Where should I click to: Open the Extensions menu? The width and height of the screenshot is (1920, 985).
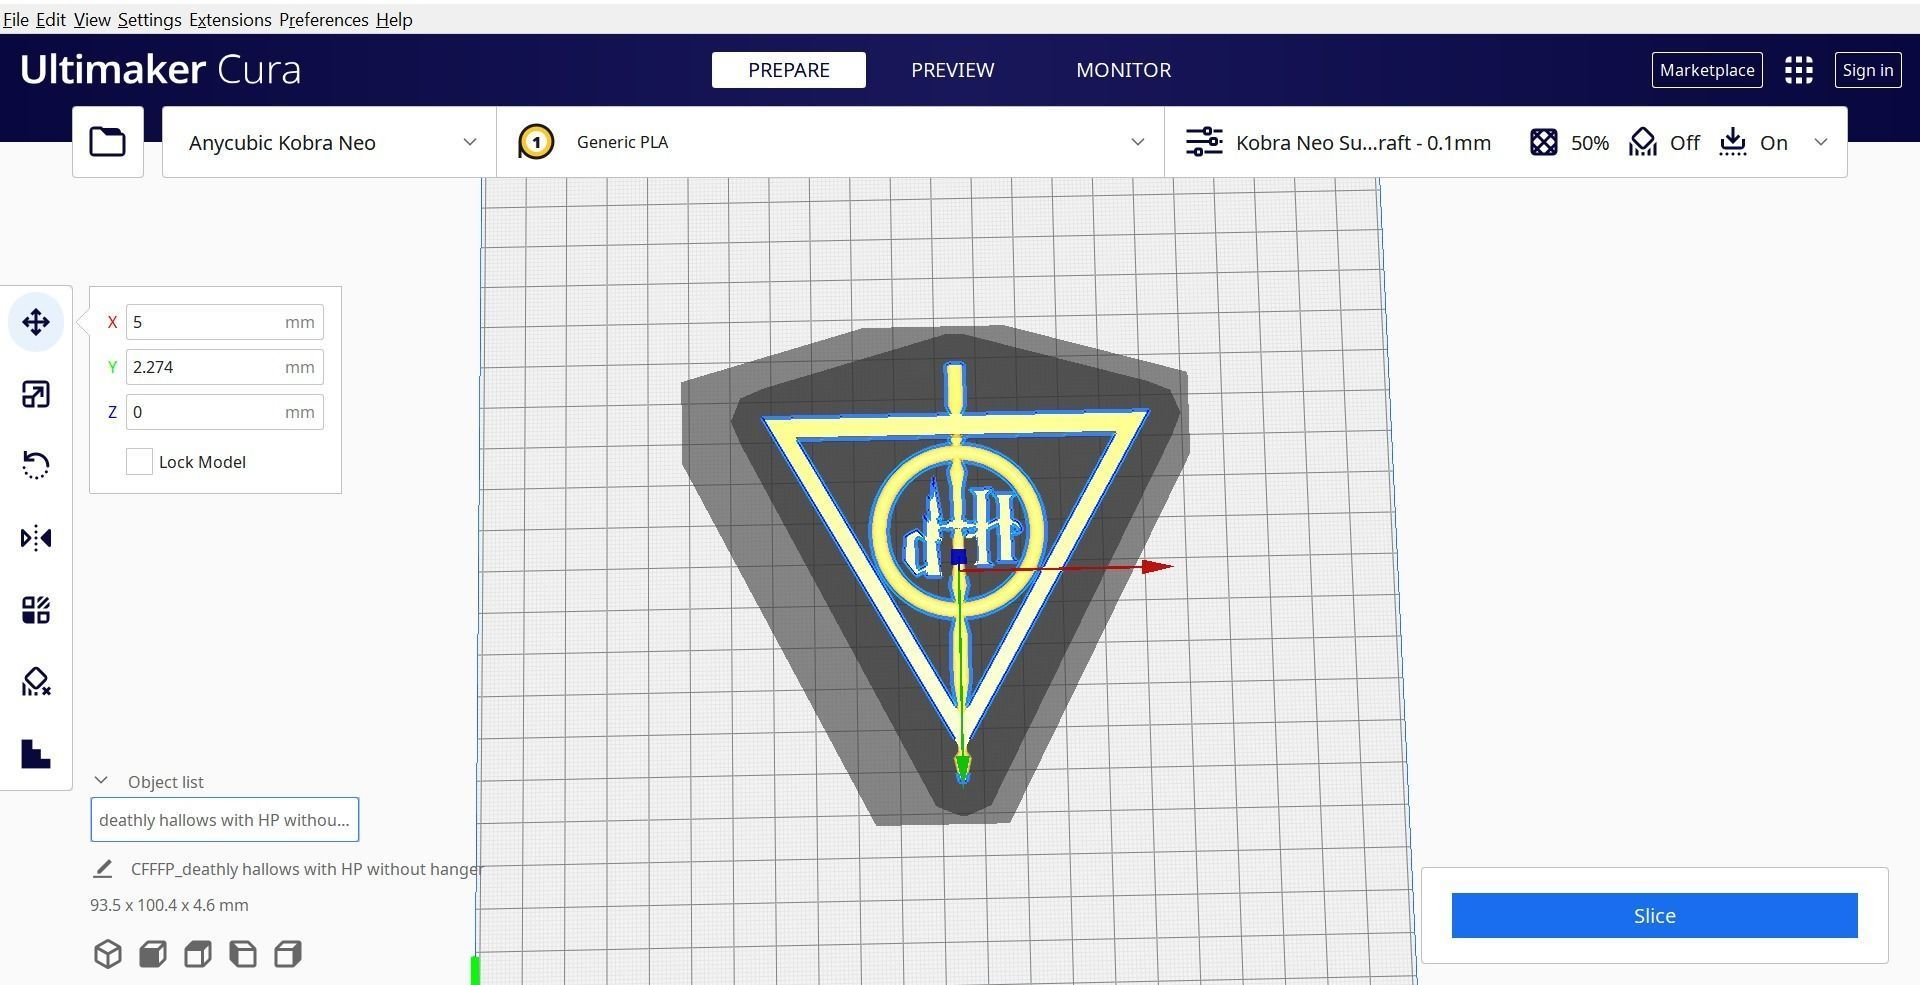[230, 20]
